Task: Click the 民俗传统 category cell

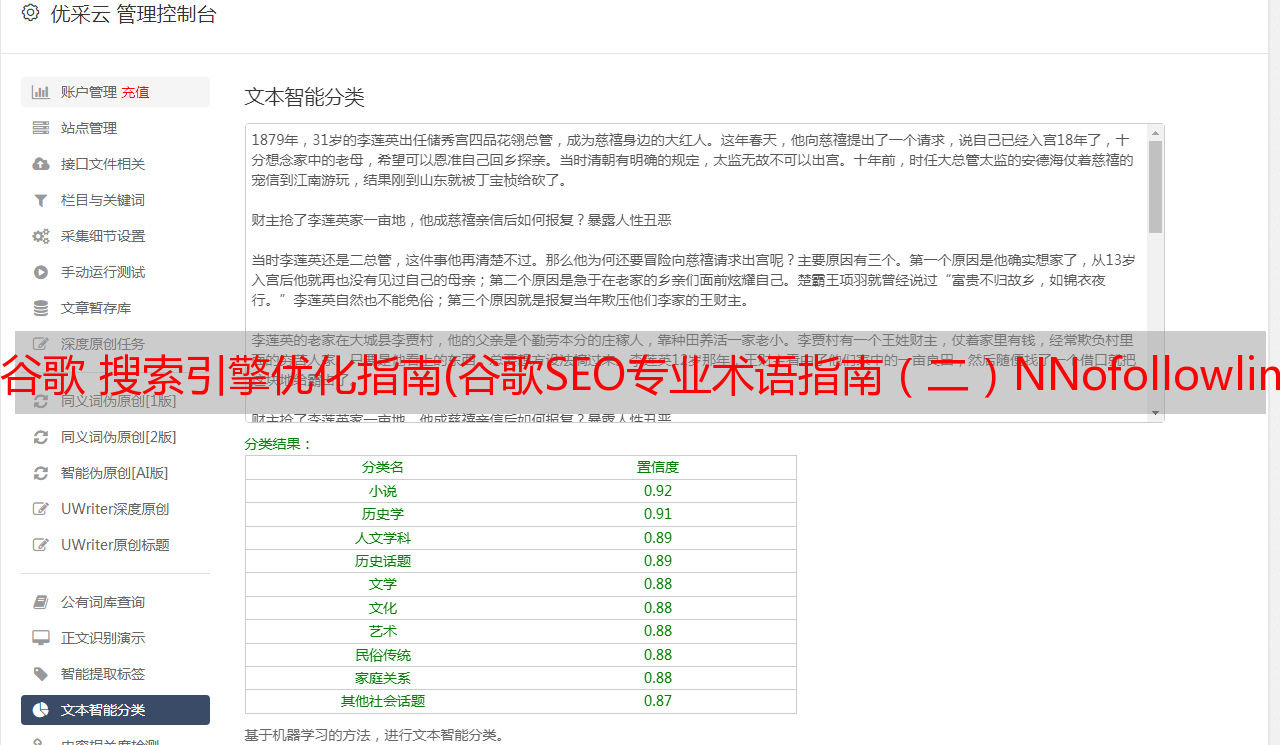Action: pos(383,655)
